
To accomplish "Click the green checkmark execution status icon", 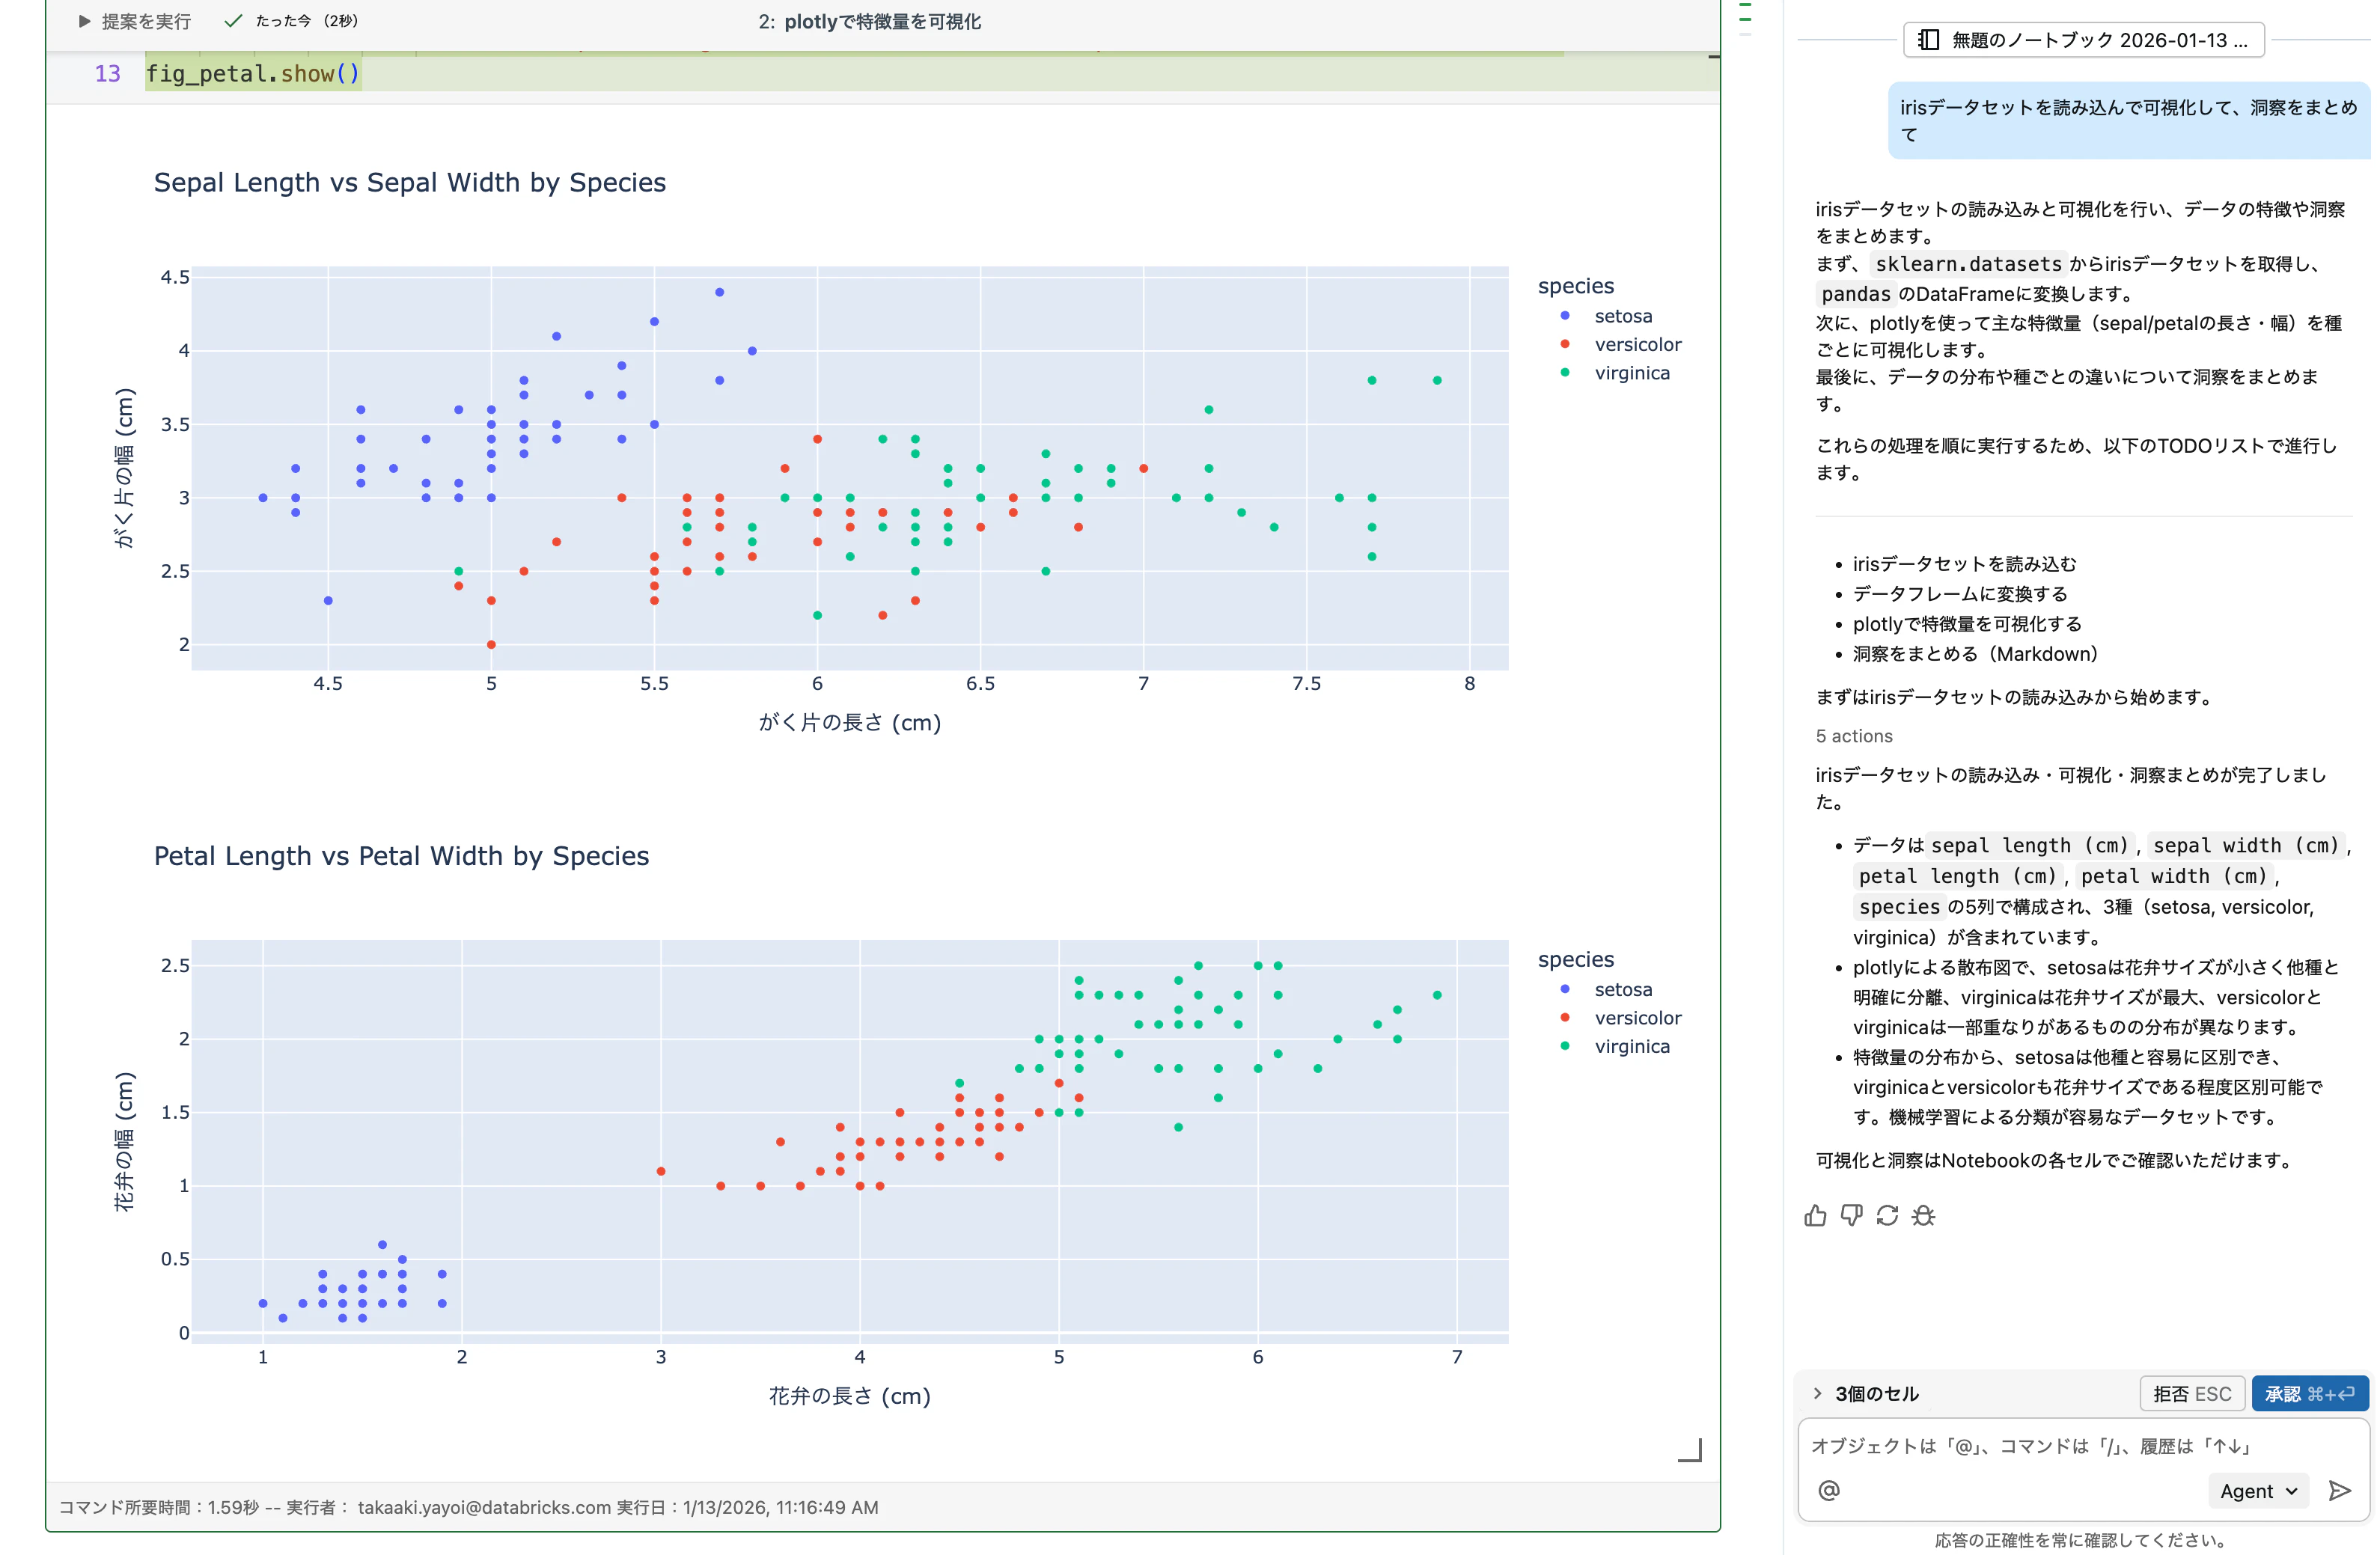I will [x=233, y=20].
